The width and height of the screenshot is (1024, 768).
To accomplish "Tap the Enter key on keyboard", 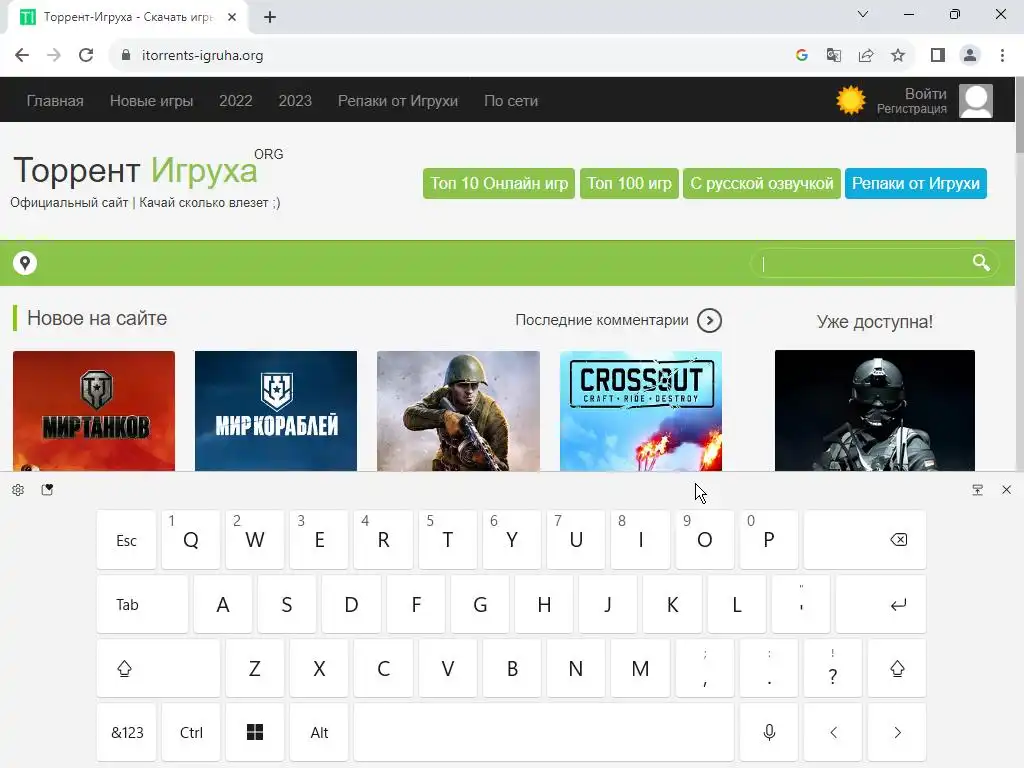I will point(881,605).
